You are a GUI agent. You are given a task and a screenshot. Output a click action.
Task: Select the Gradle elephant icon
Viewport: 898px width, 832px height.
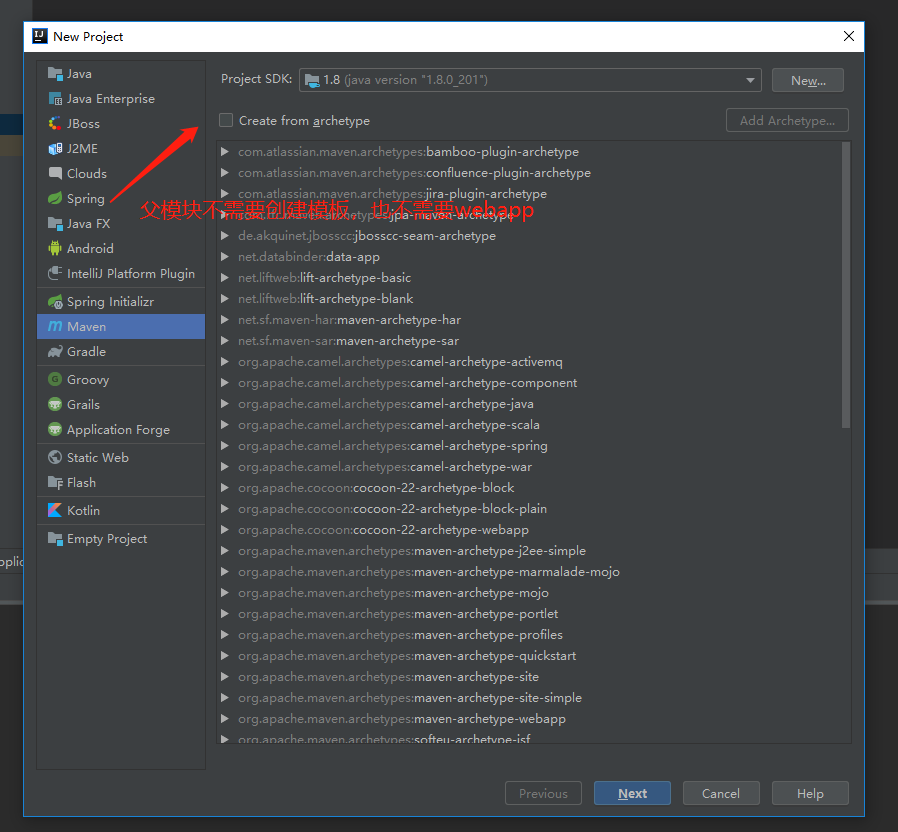[55, 352]
